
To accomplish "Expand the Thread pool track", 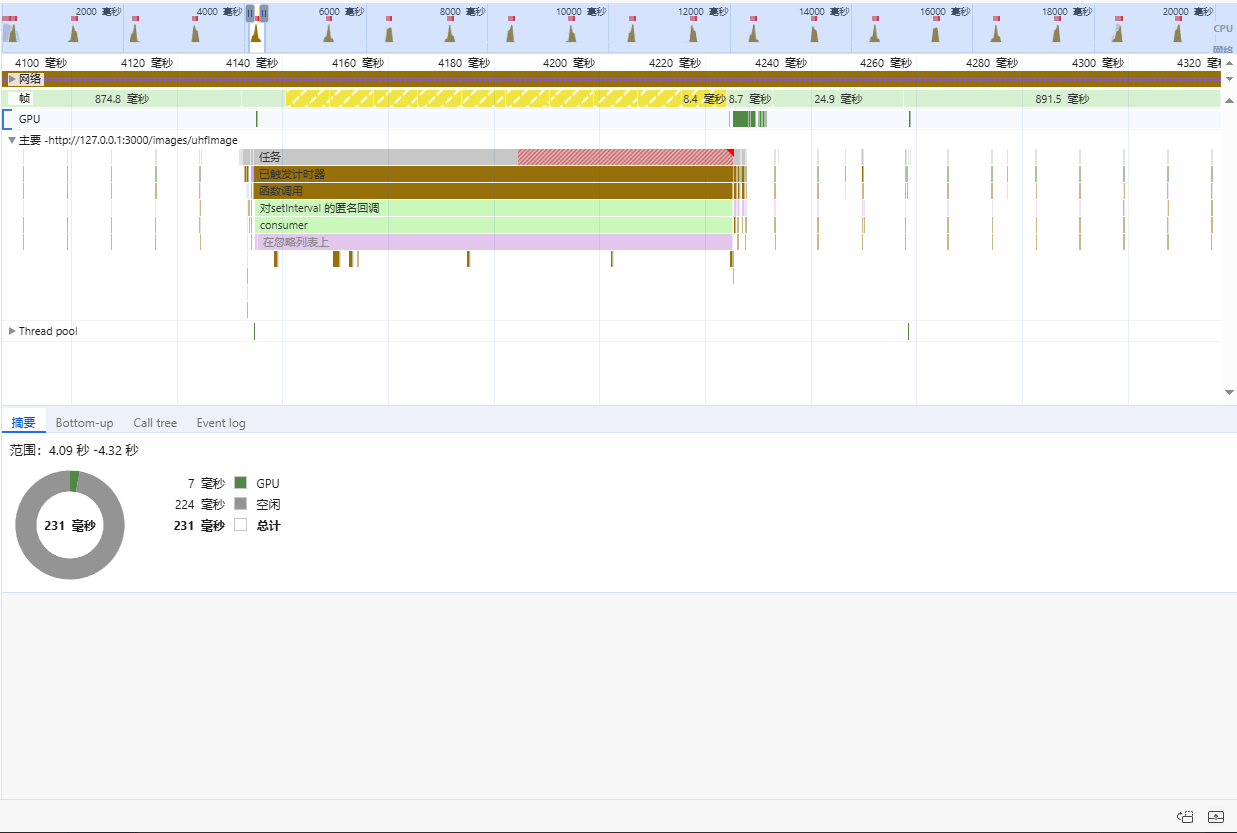I will pos(12,331).
